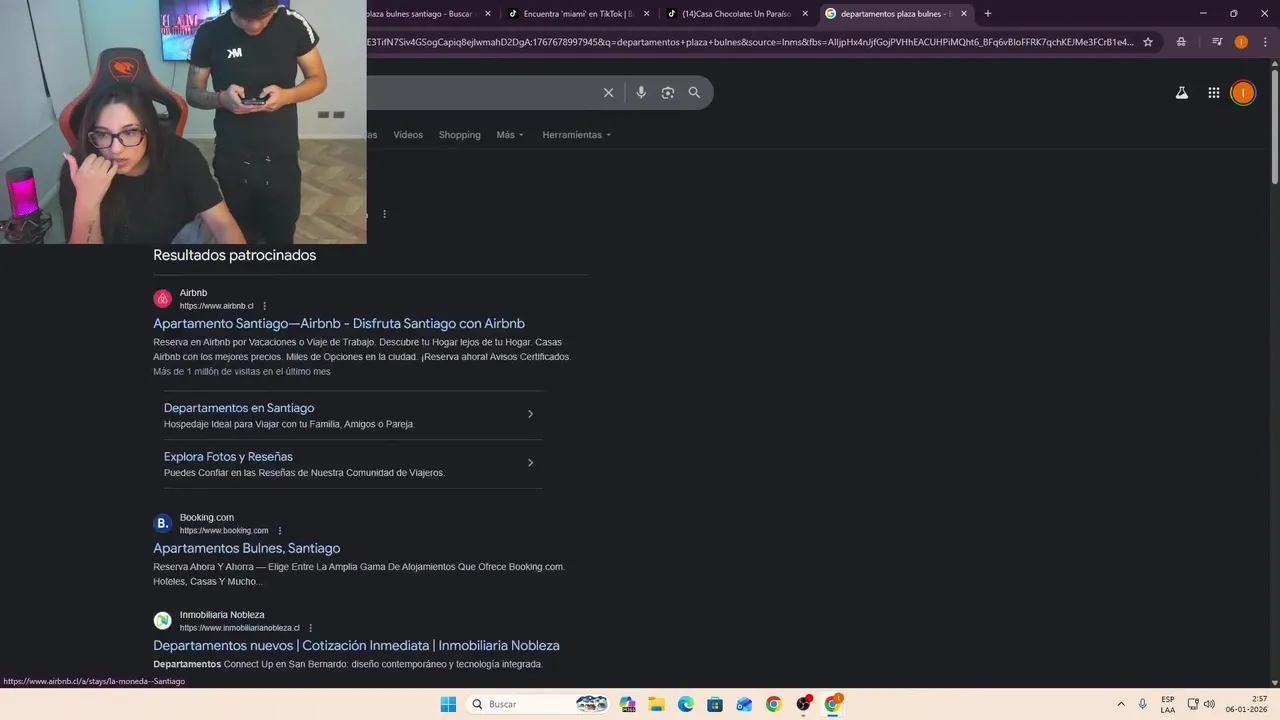The height and width of the screenshot is (720, 1280).
Task: Open a new browser tab
Action: (988, 14)
